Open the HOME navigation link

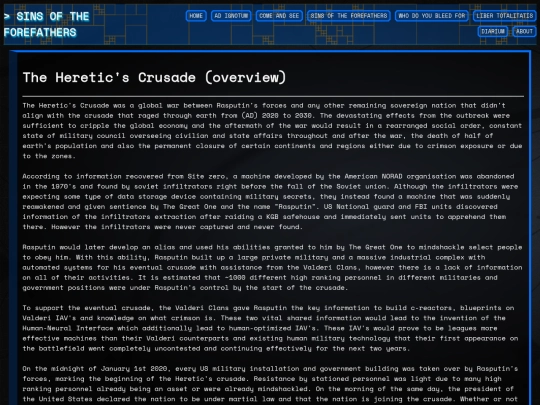[x=196, y=16]
